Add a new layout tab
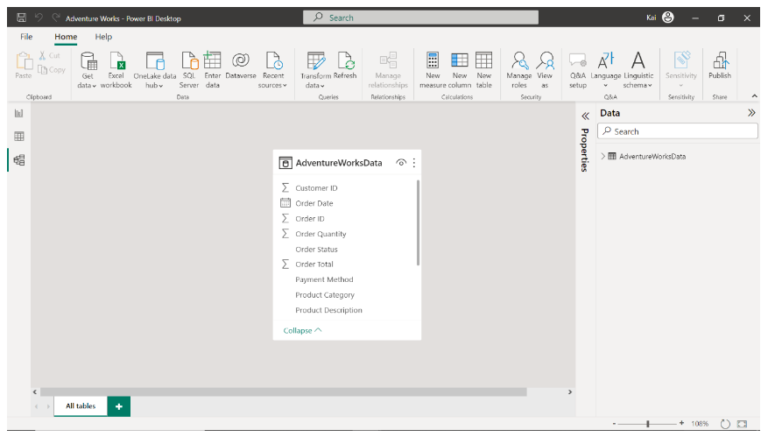 [118, 406]
